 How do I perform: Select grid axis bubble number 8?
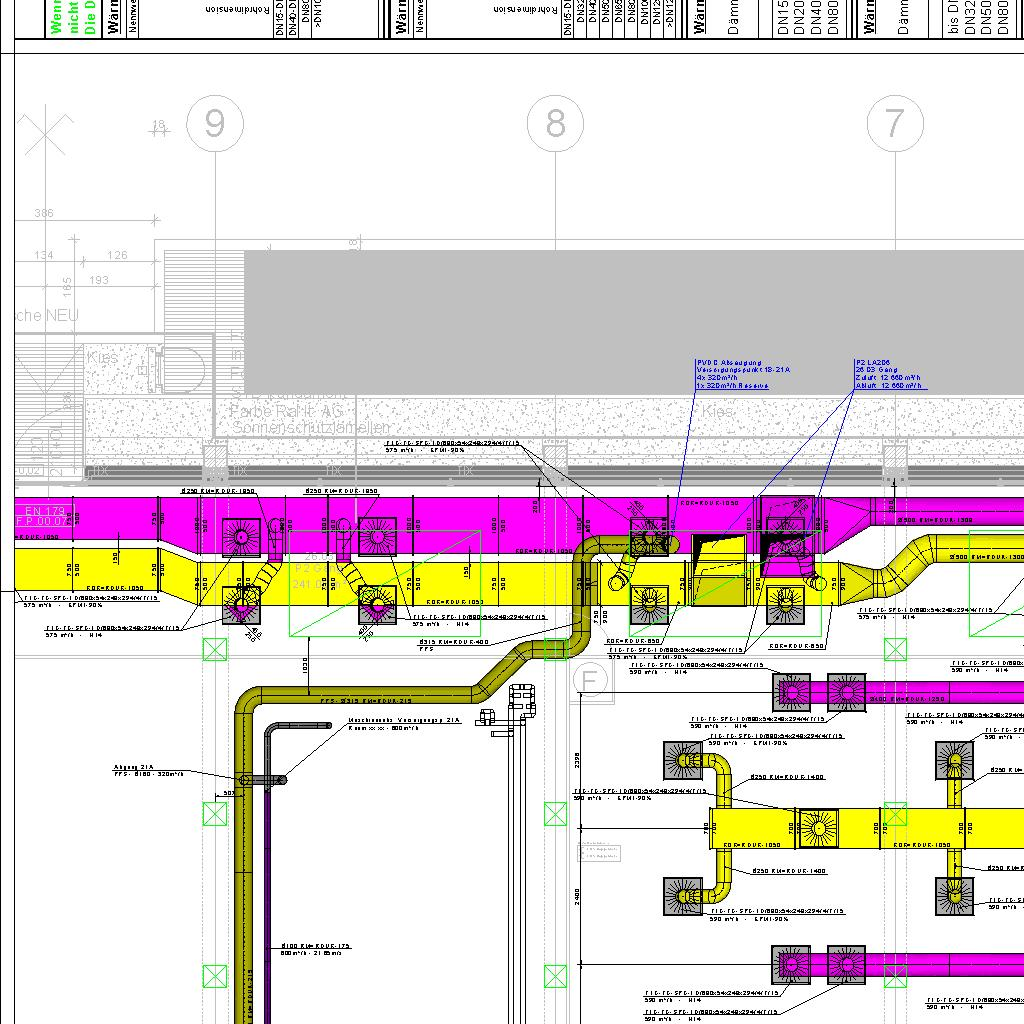tap(555, 123)
